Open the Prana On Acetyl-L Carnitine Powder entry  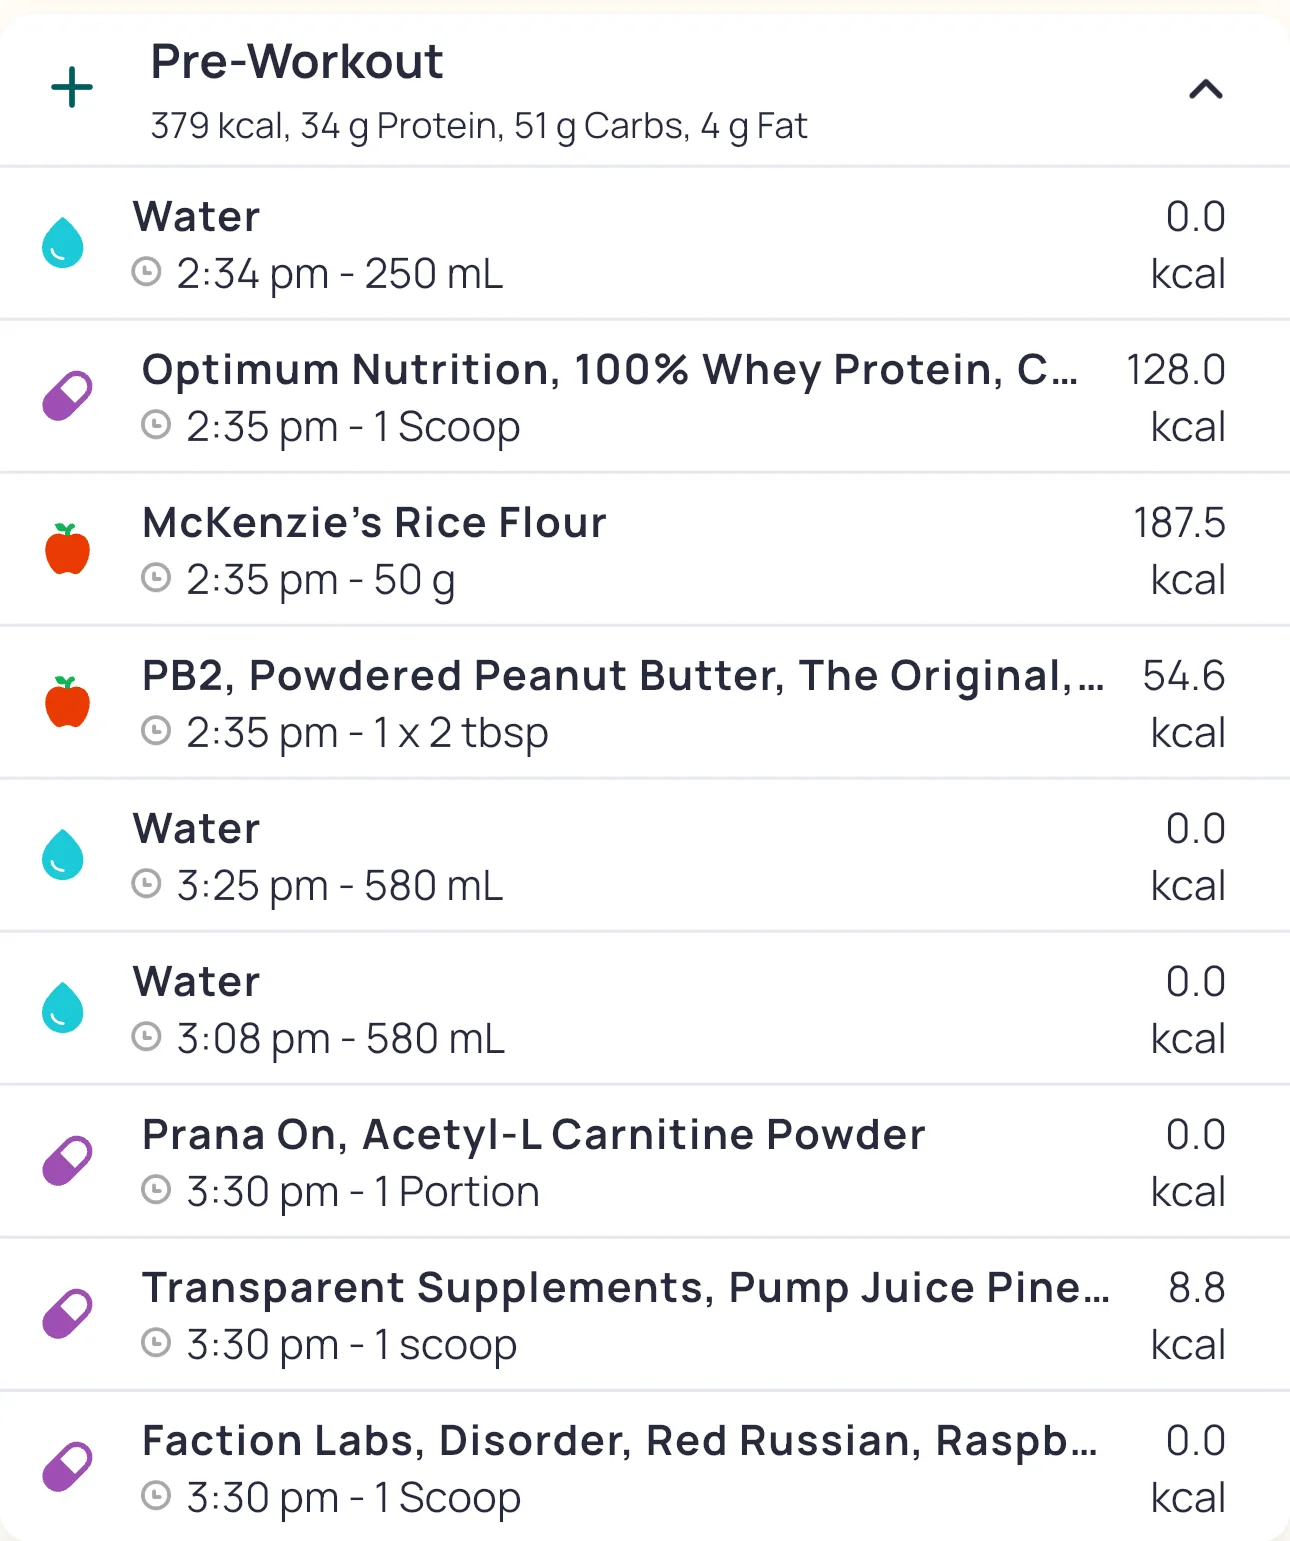[533, 1135]
